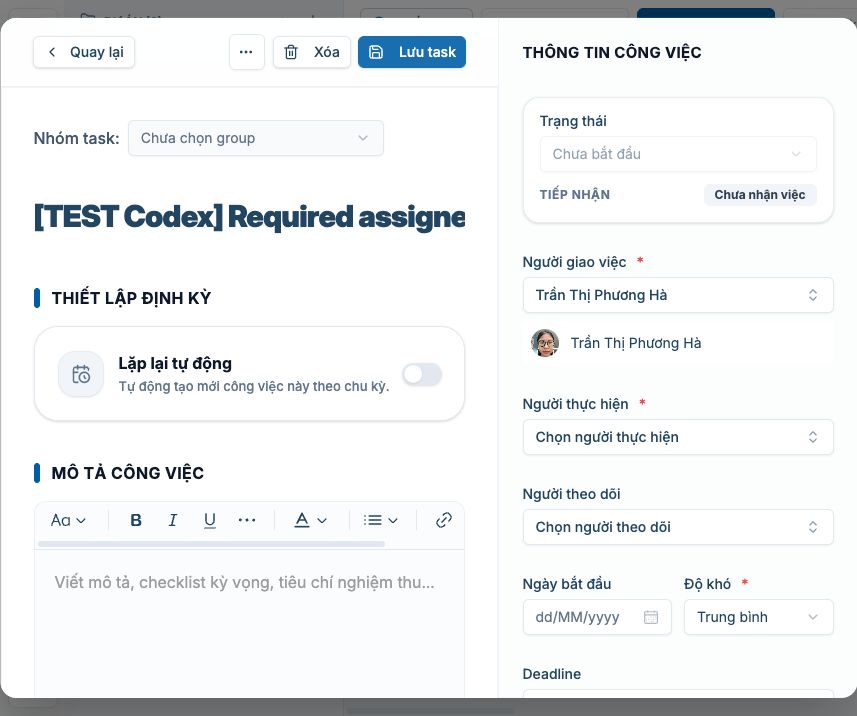Viewport: 857px width, 716px height.
Task: Show more formatting options in editor toolbar
Action: [247, 520]
